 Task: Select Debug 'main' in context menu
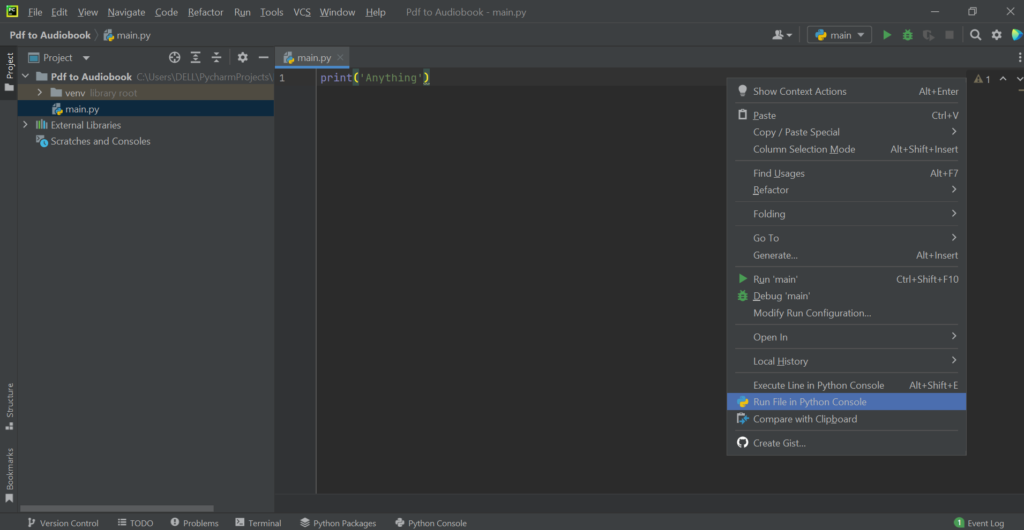846,296
